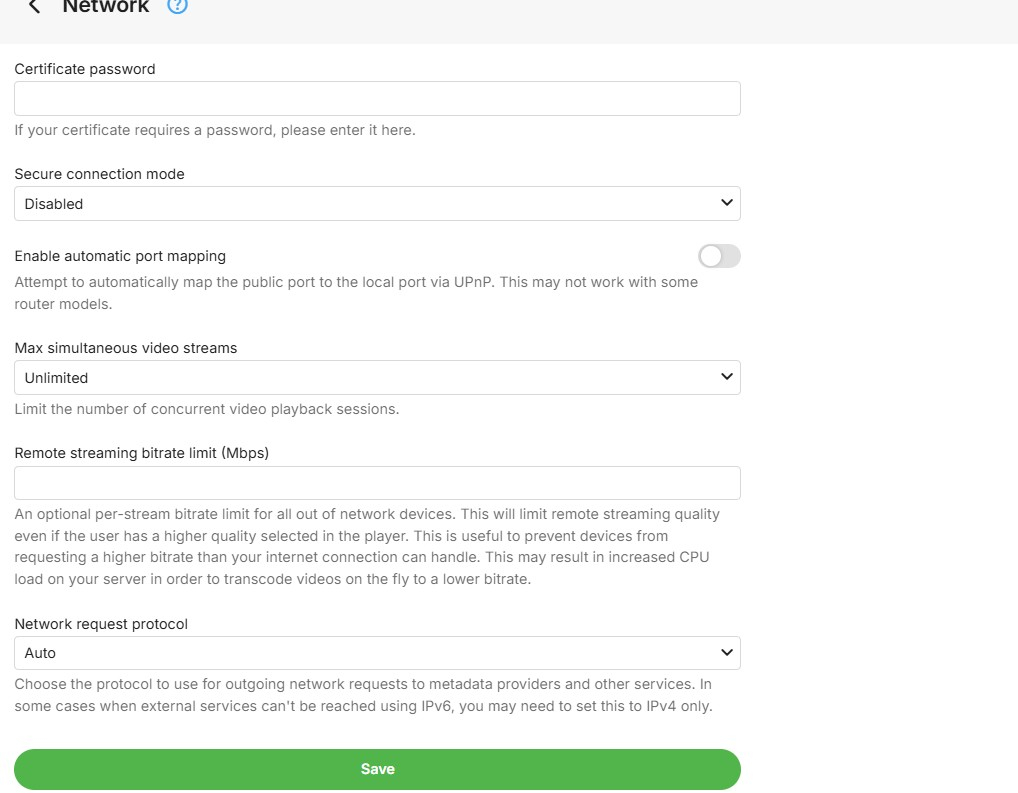Open the help question mark icon

[x=178, y=6]
